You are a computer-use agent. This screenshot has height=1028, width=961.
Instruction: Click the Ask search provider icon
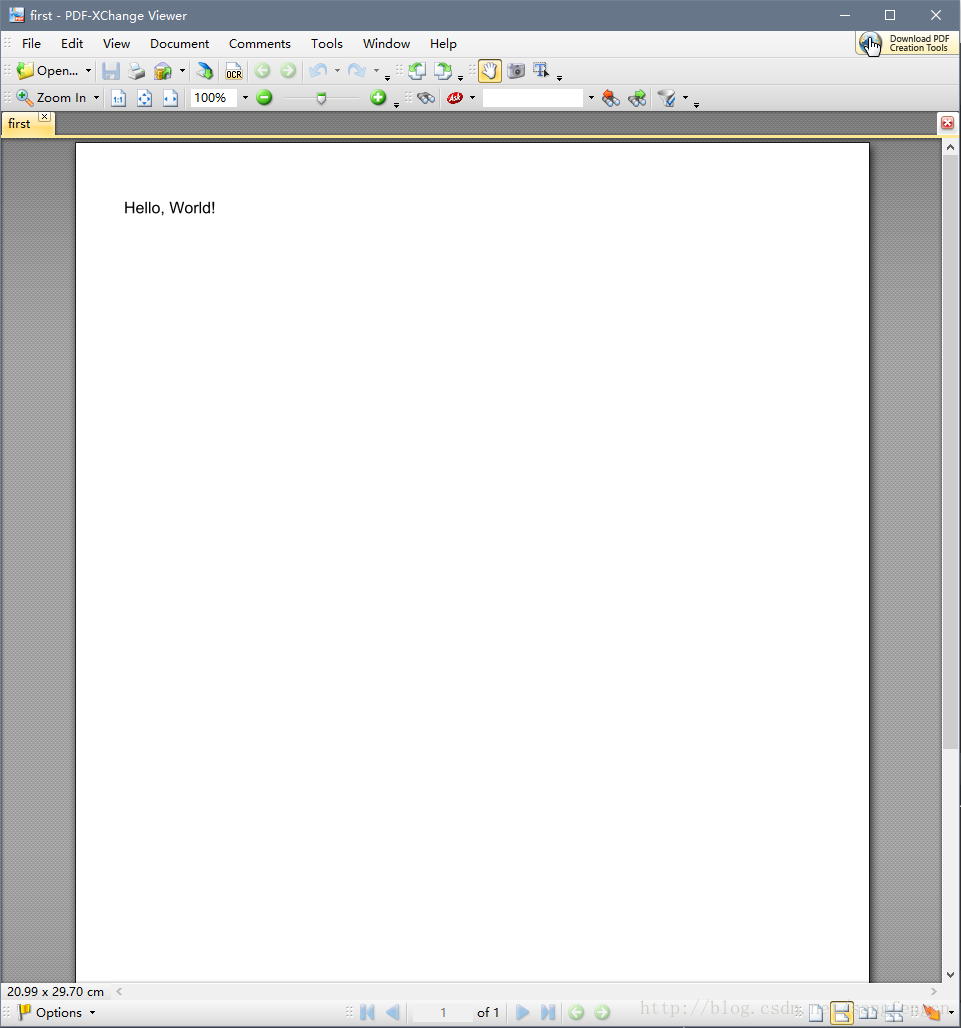(x=455, y=98)
